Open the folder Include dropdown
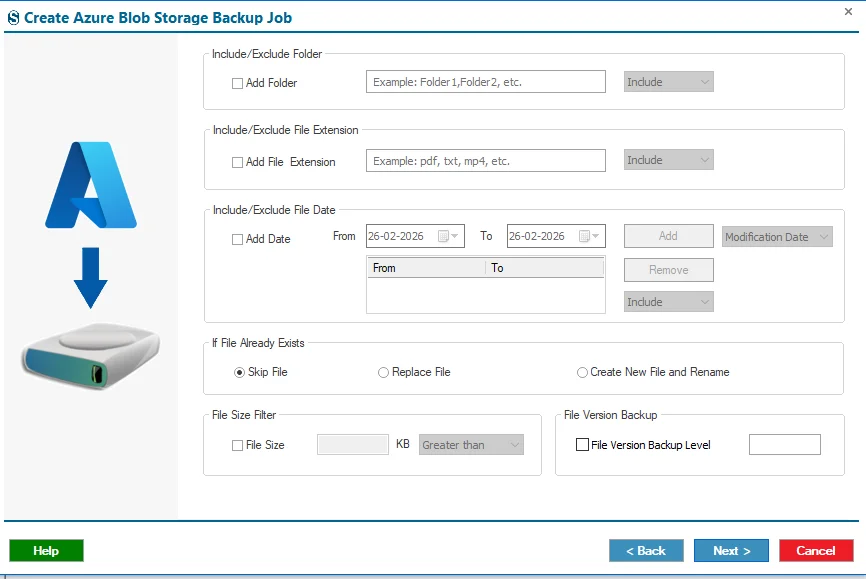The width and height of the screenshot is (866, 579). pyautogui.click(x=668, y=82)
